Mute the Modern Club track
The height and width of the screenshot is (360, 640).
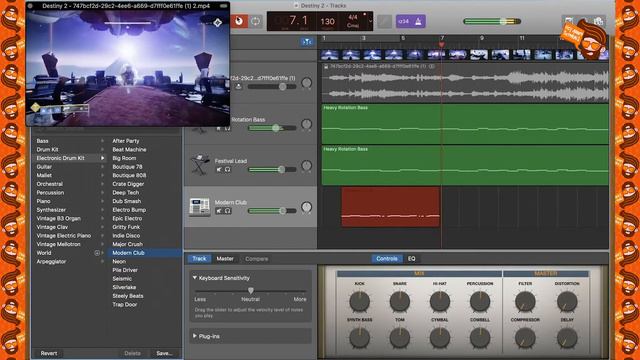click(219, 211)
